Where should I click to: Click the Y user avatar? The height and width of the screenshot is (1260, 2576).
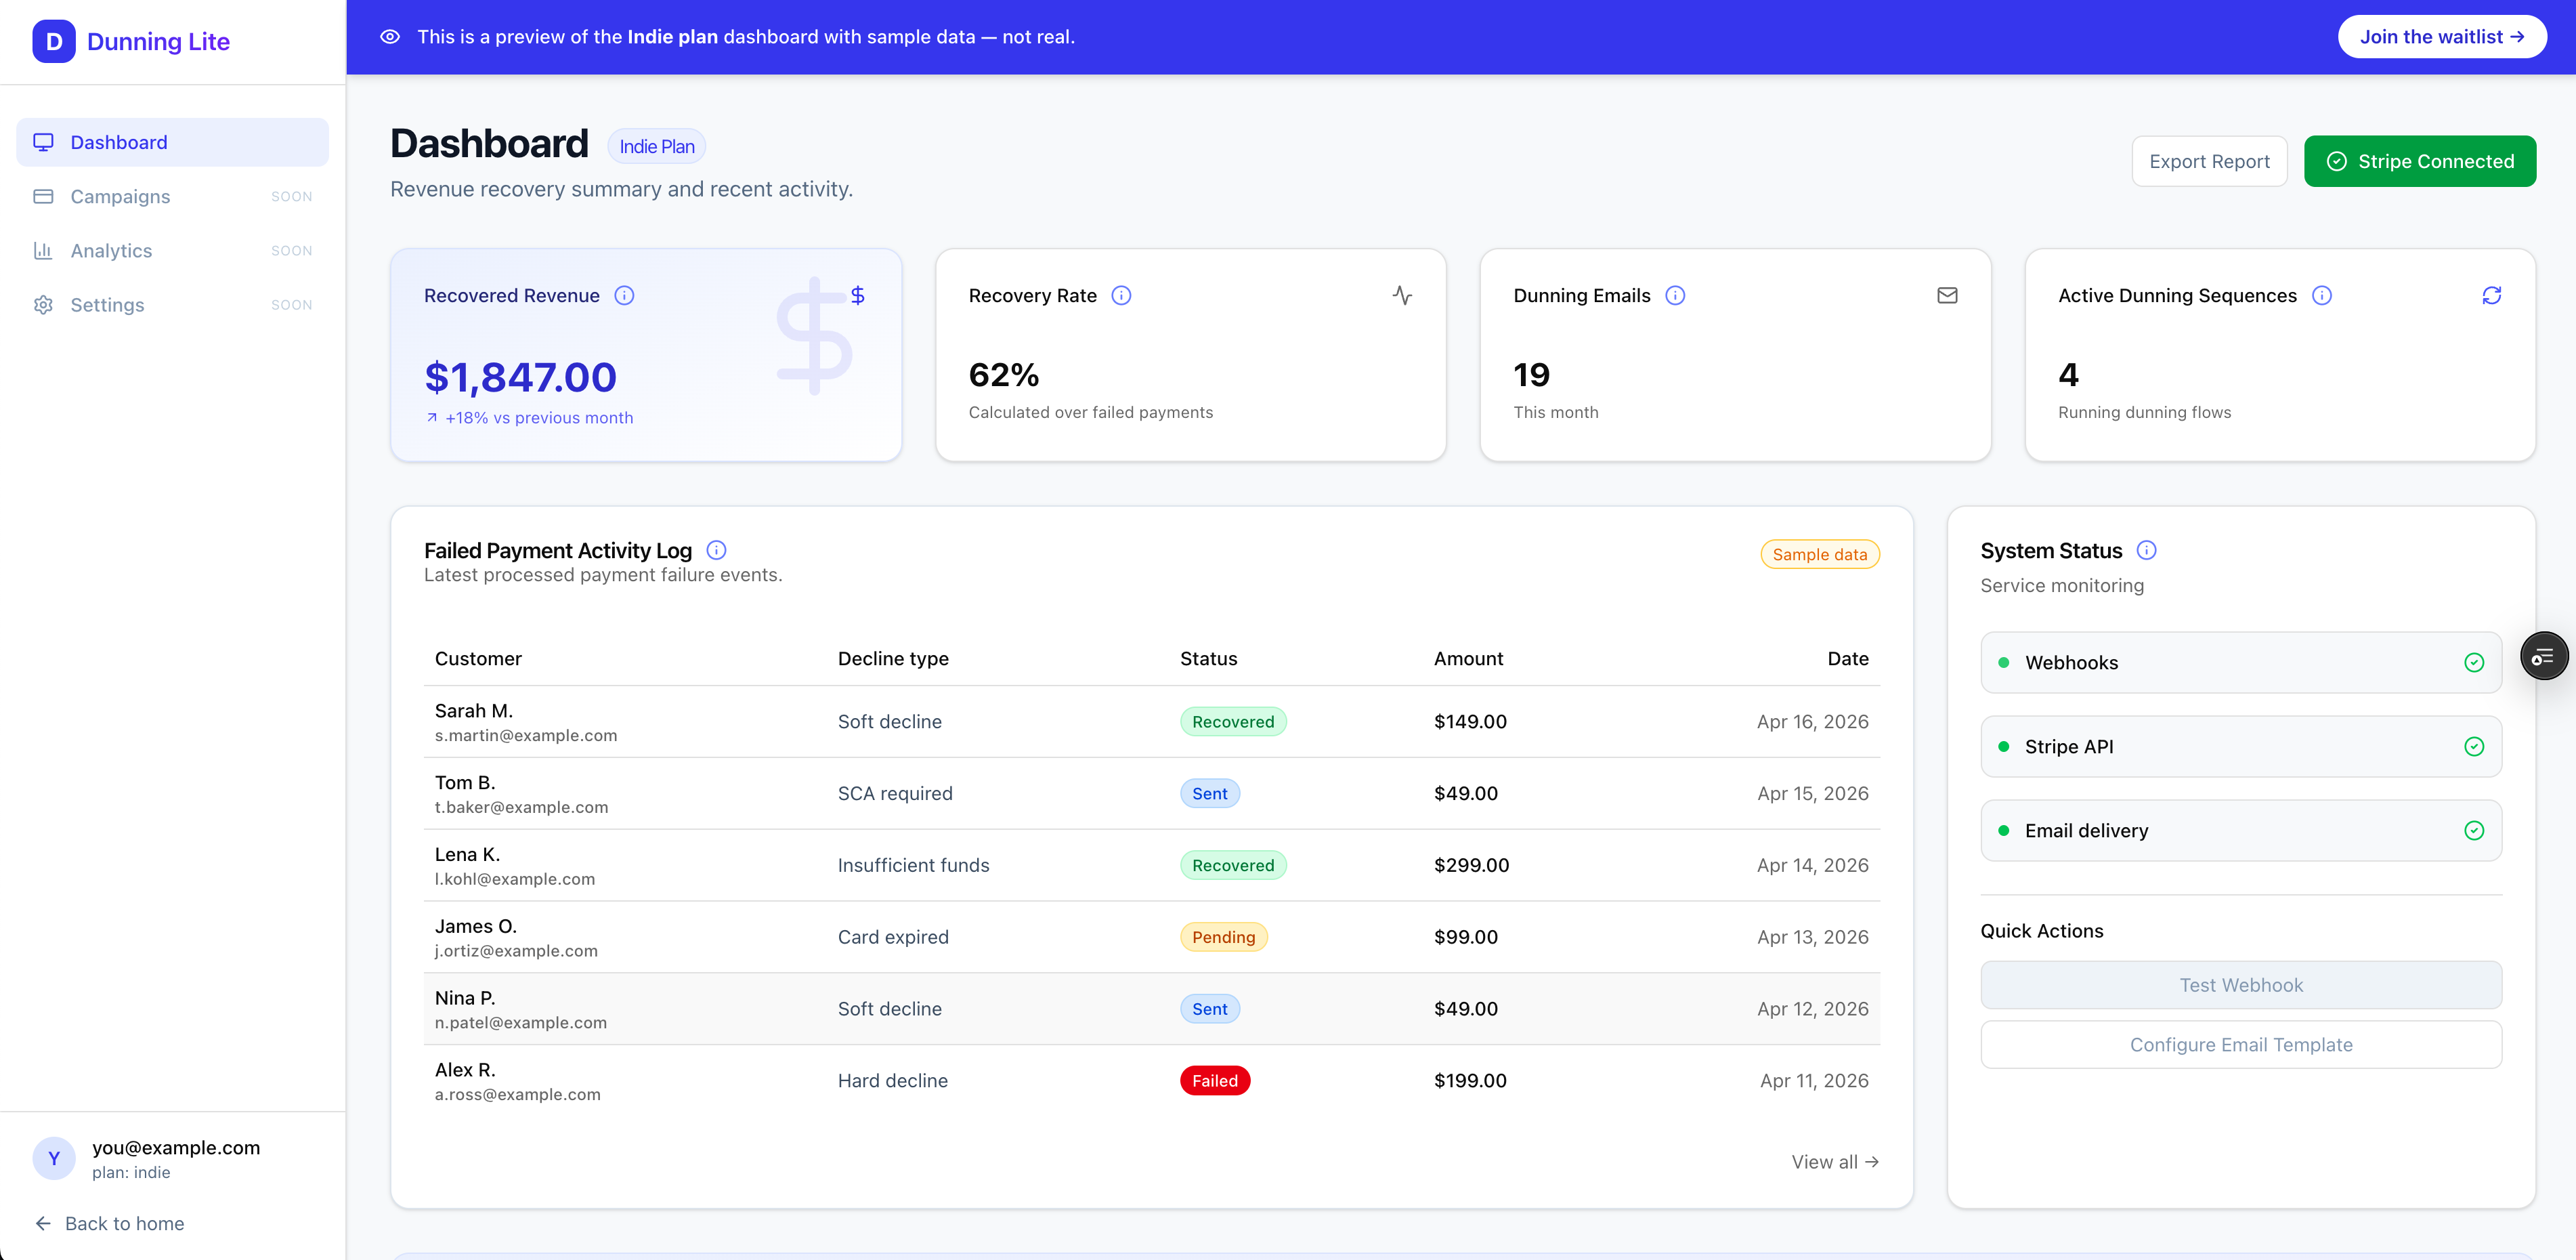click(x=54, y=1158)
